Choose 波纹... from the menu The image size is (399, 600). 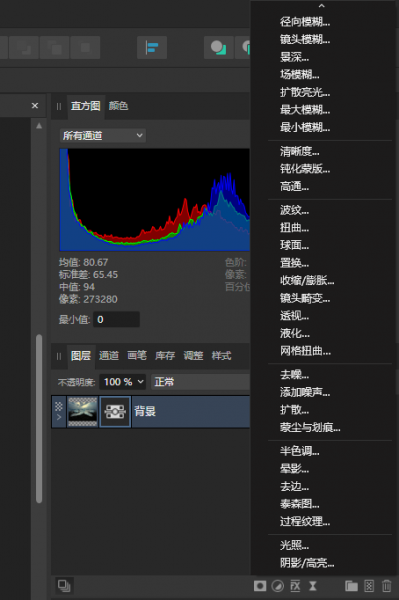coord(294,210)
